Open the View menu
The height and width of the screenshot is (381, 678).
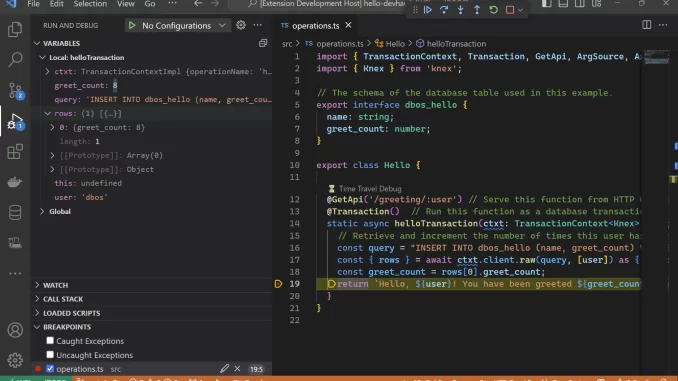coord(125,4)
